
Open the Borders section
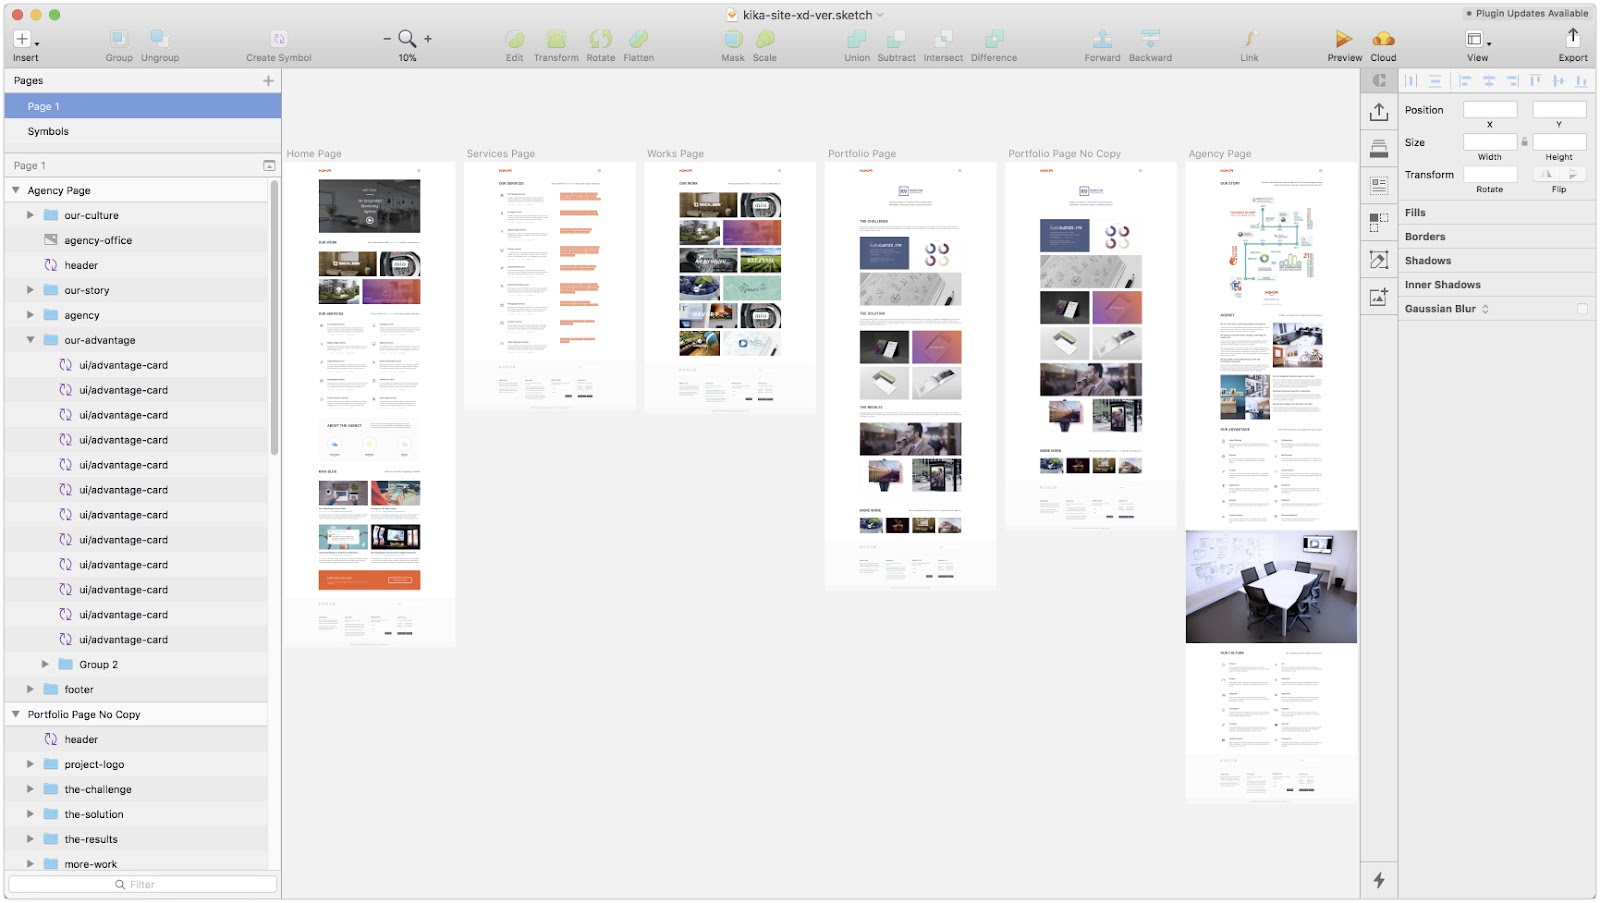pos(1496,237)
